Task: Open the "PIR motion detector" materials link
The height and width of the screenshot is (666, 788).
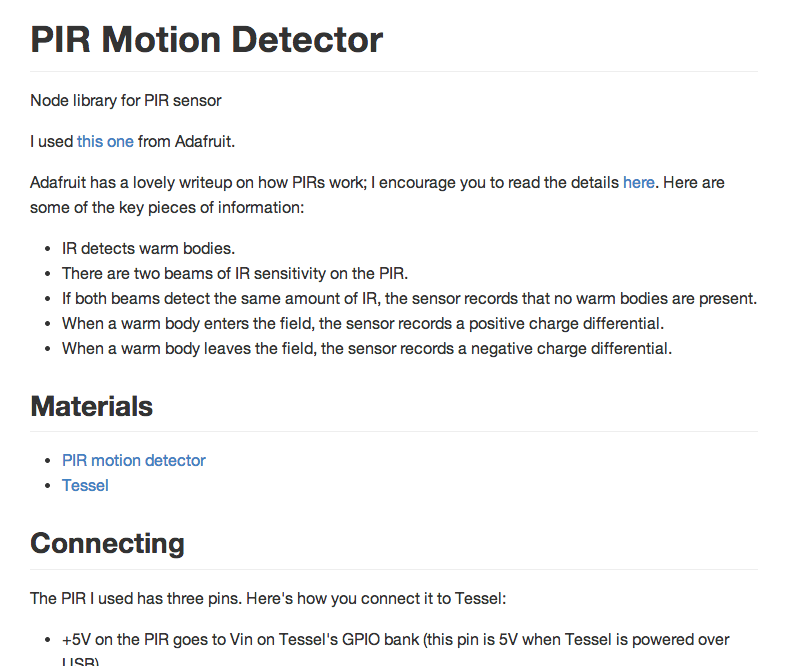Action: 134,460
